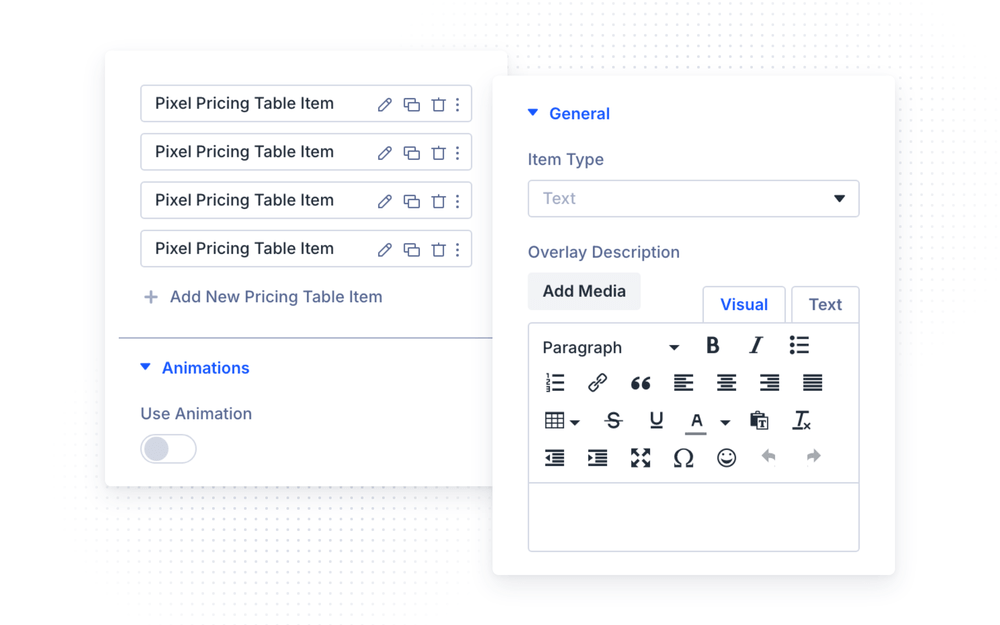1000x625 pixels.
Task: Toggle fullscreen editor mode
Action: tap(640, 458)
